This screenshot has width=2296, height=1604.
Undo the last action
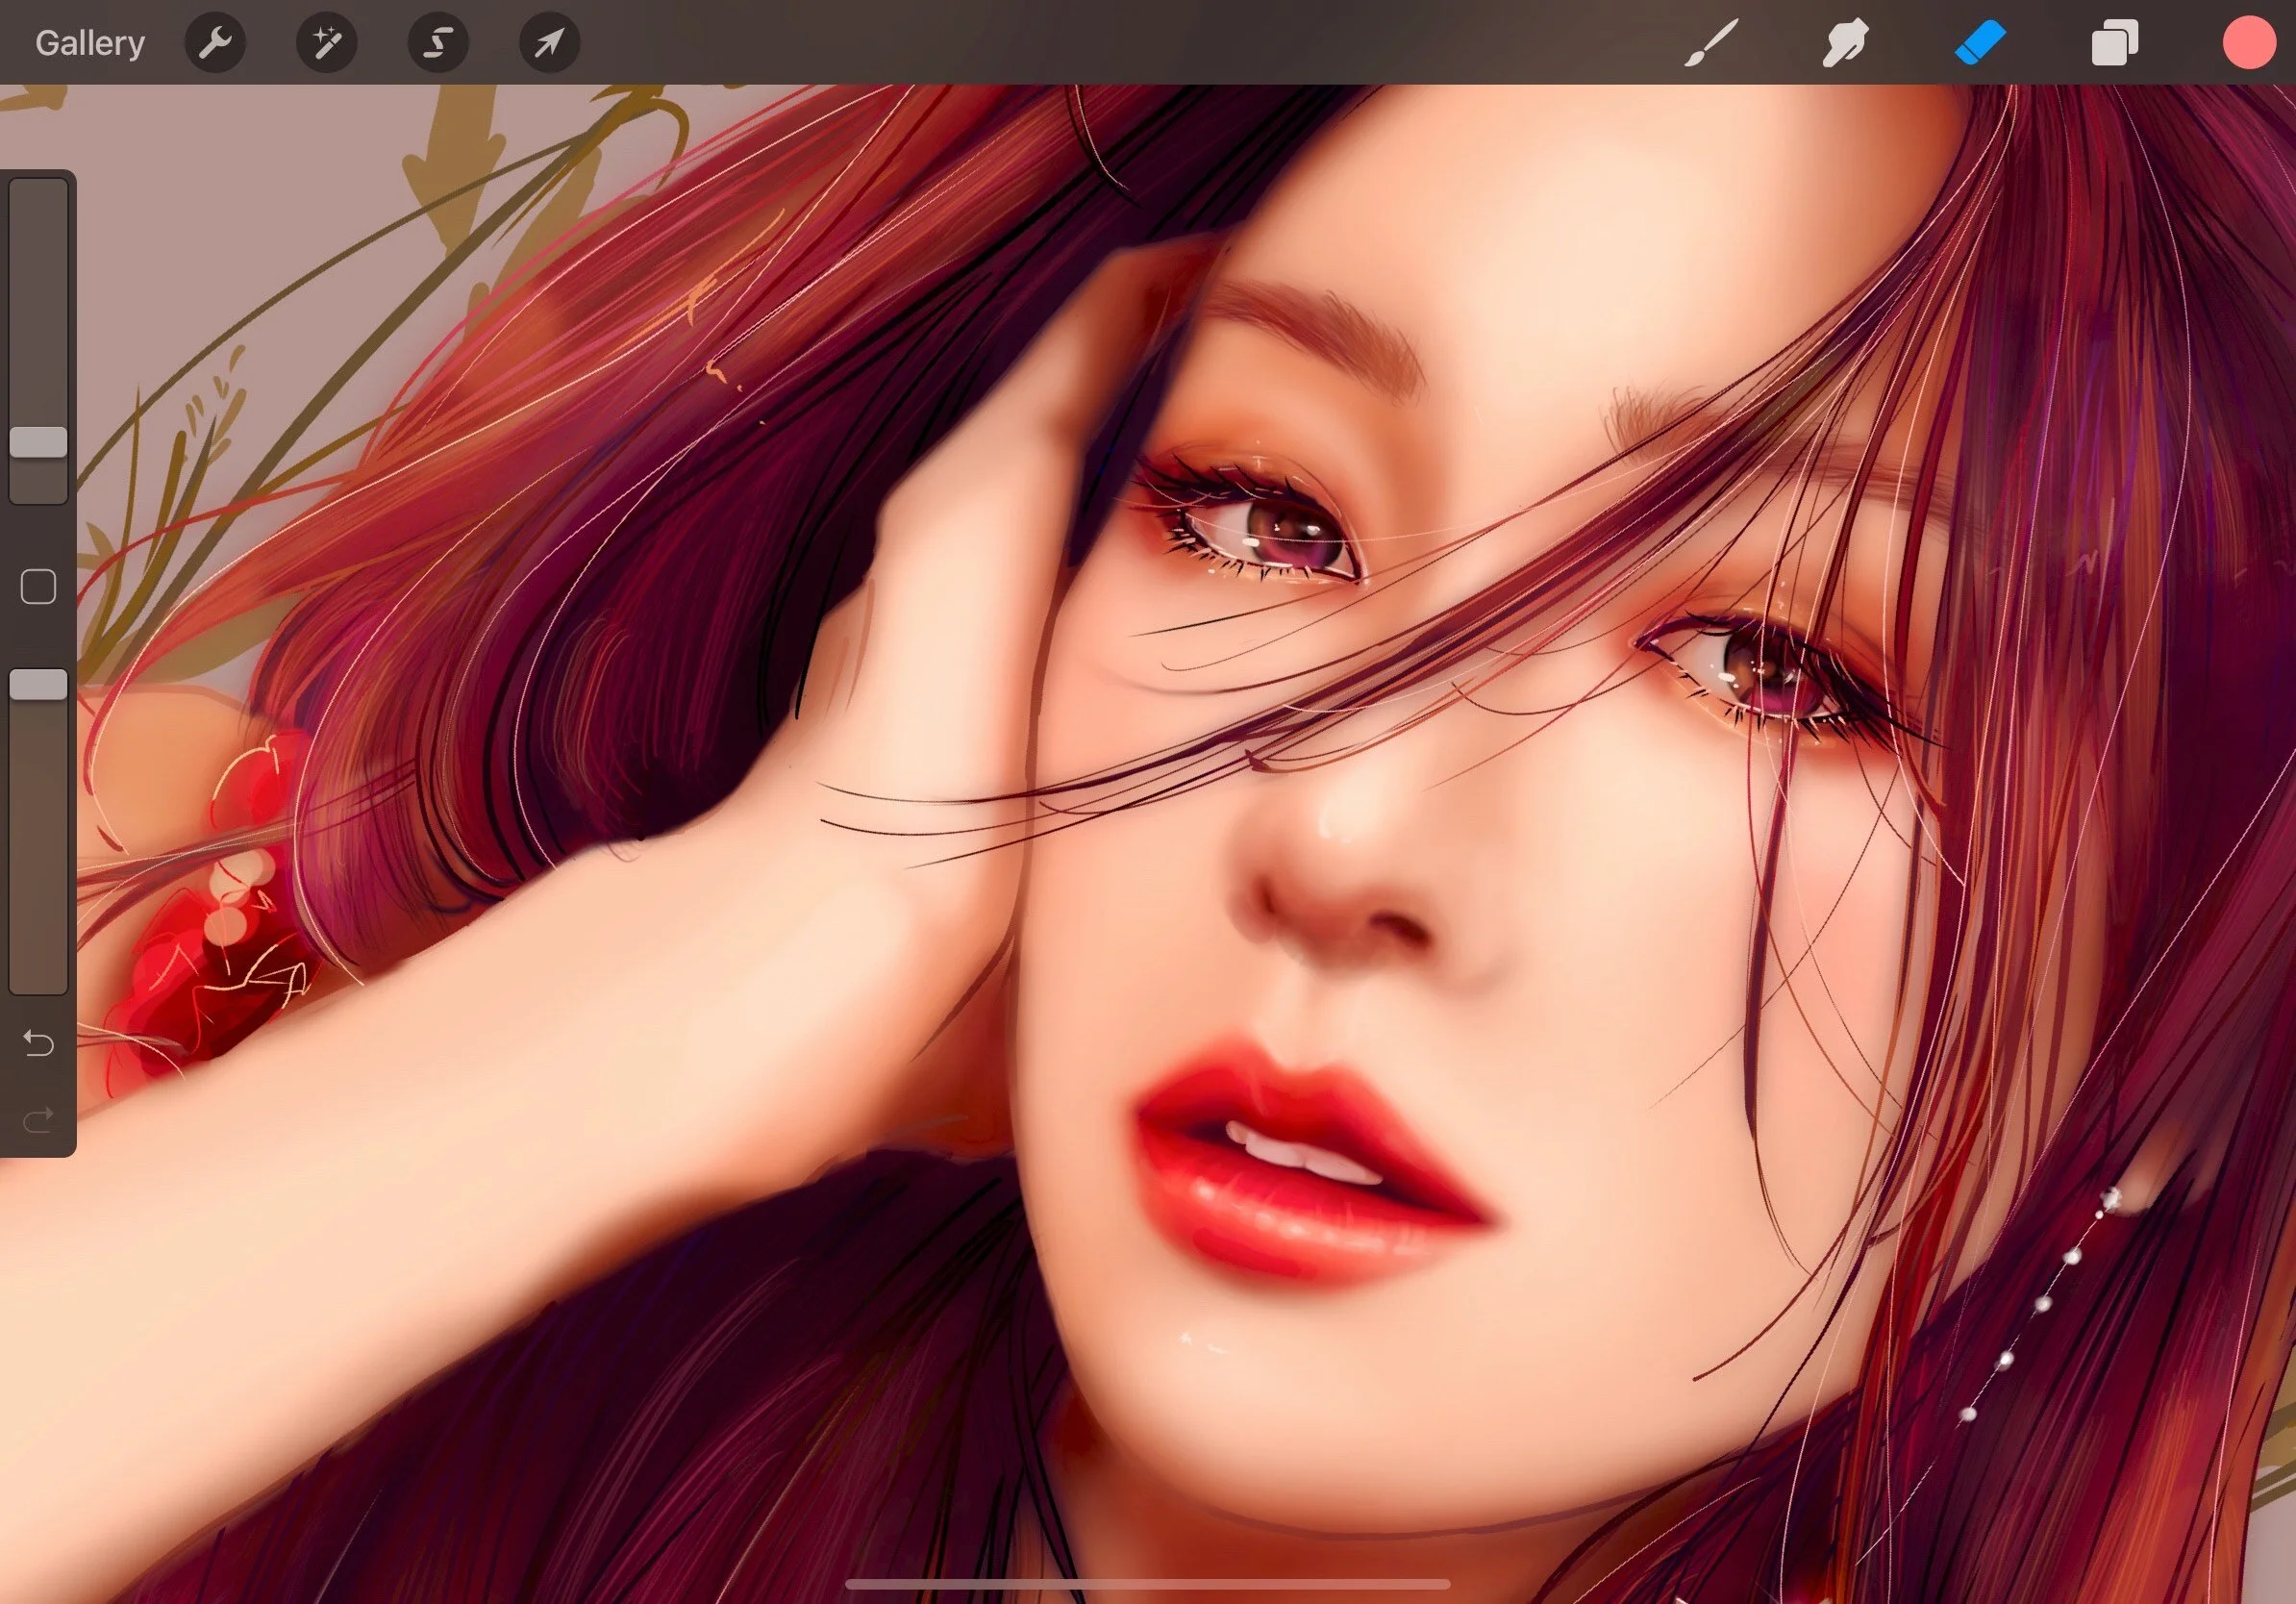click(38, 1043)
